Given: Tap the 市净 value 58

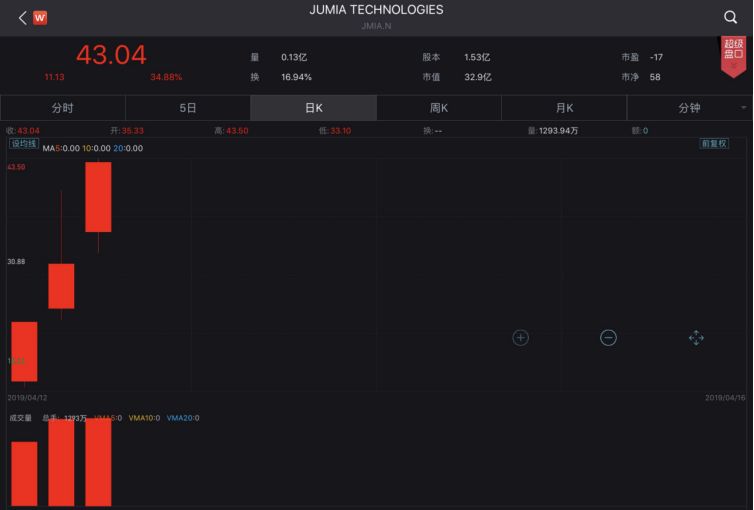Looking at the screenshot, I should click(x=655, y=77).
